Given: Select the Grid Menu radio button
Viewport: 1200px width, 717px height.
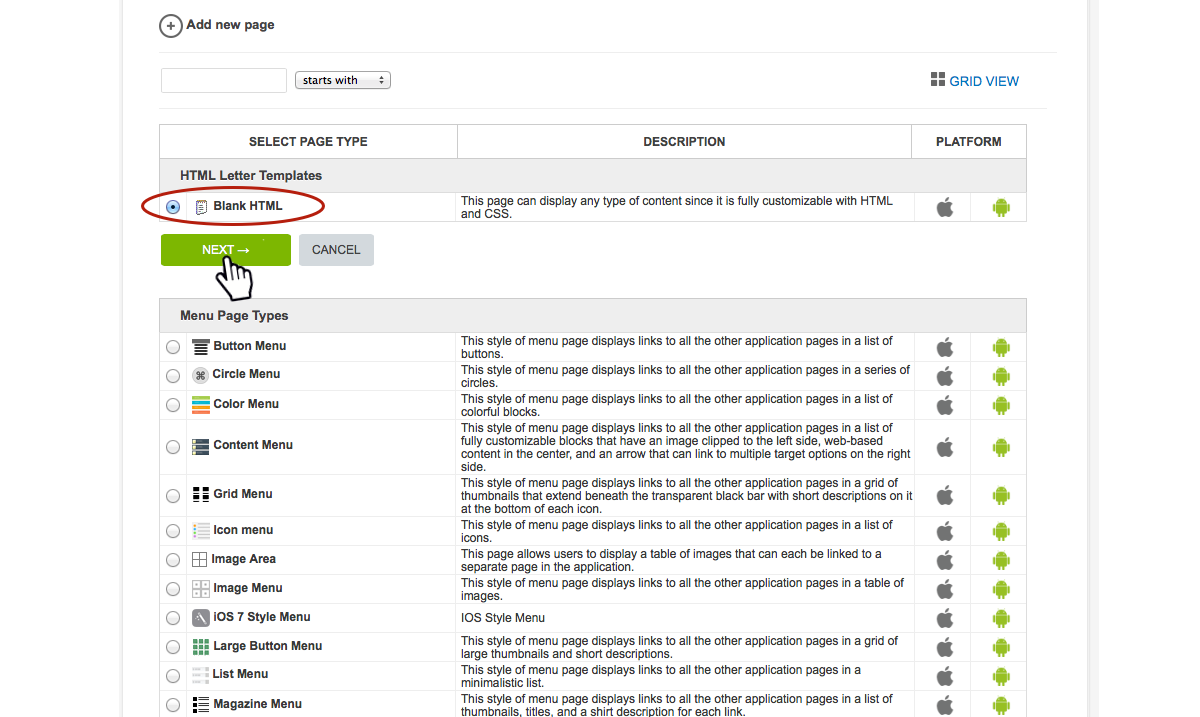Looking at the screenshot, I should [173, 495].
